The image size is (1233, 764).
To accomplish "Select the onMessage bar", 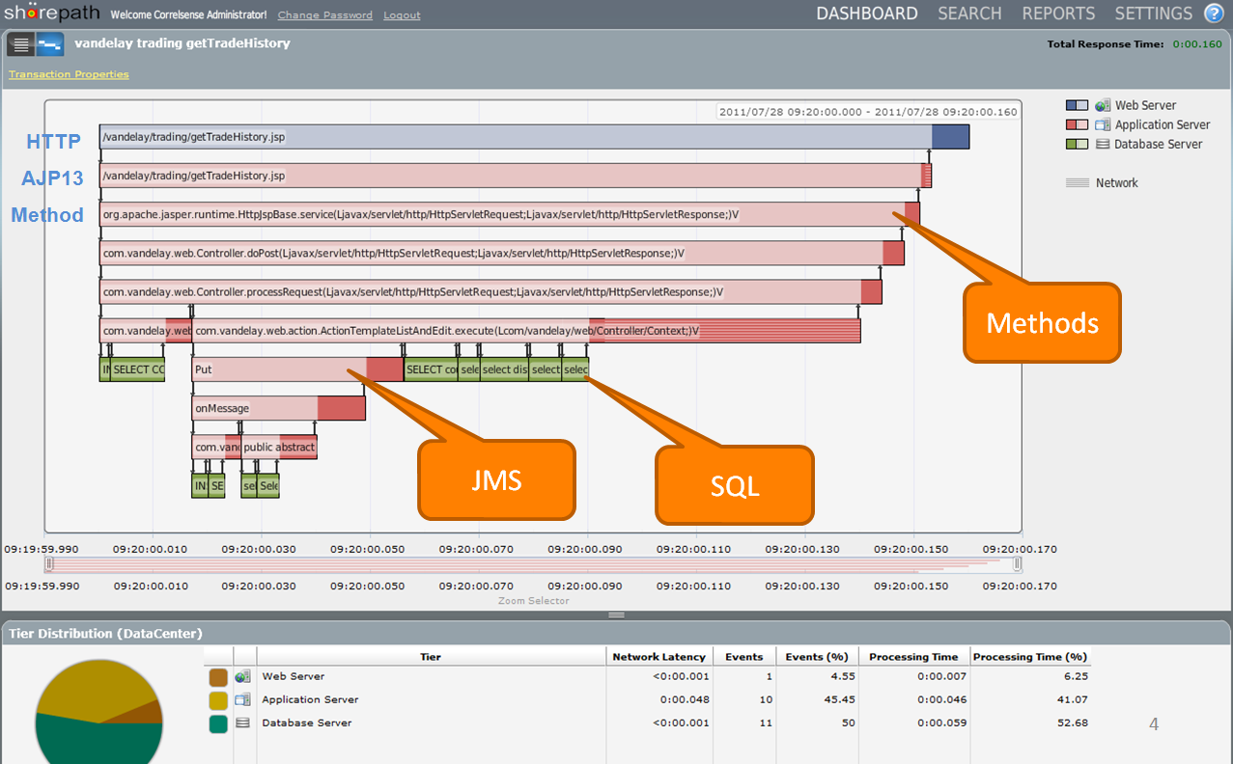I will 278,408.
